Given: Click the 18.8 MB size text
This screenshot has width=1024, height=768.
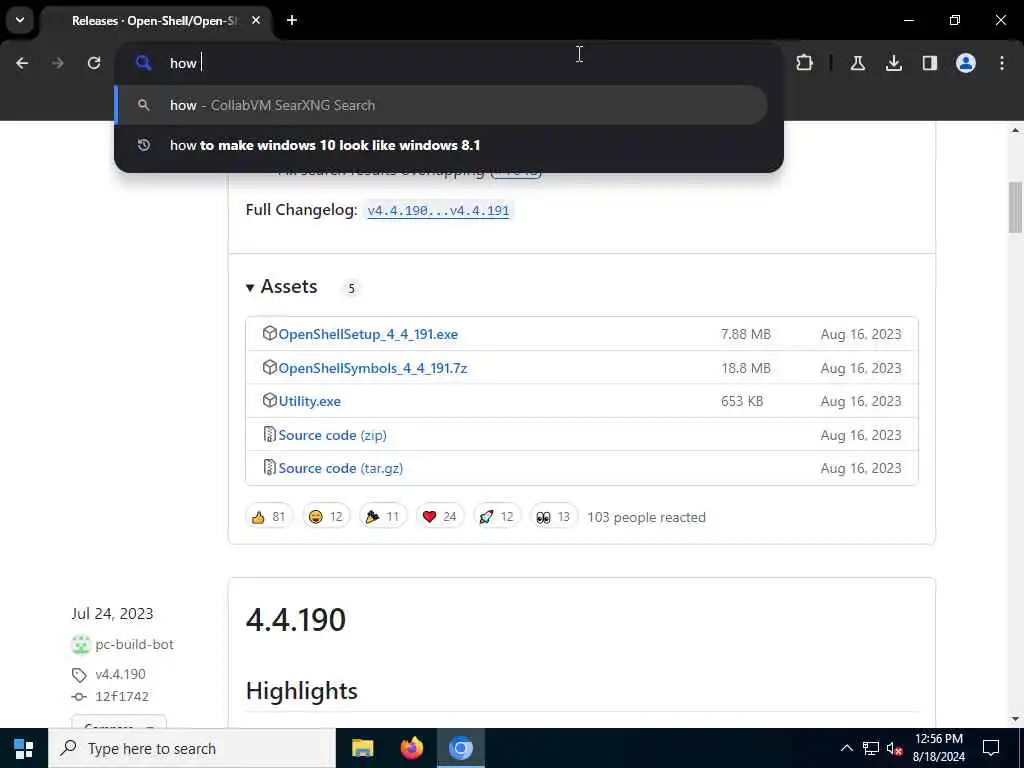Looking at the screenshot, I should tap(746, 368).
